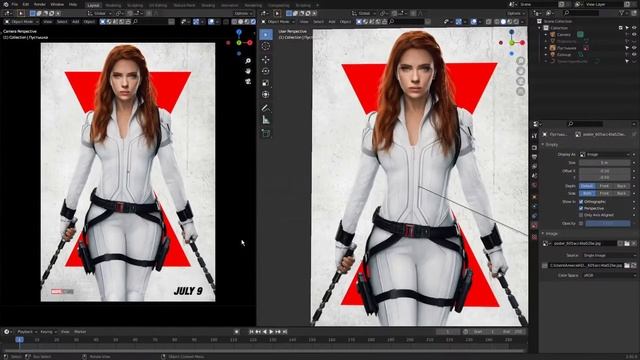Viewport: 640px width, 360px height.
Task: Toggle visibility eye for the Camera object
Action: click(x=634, y=35)
